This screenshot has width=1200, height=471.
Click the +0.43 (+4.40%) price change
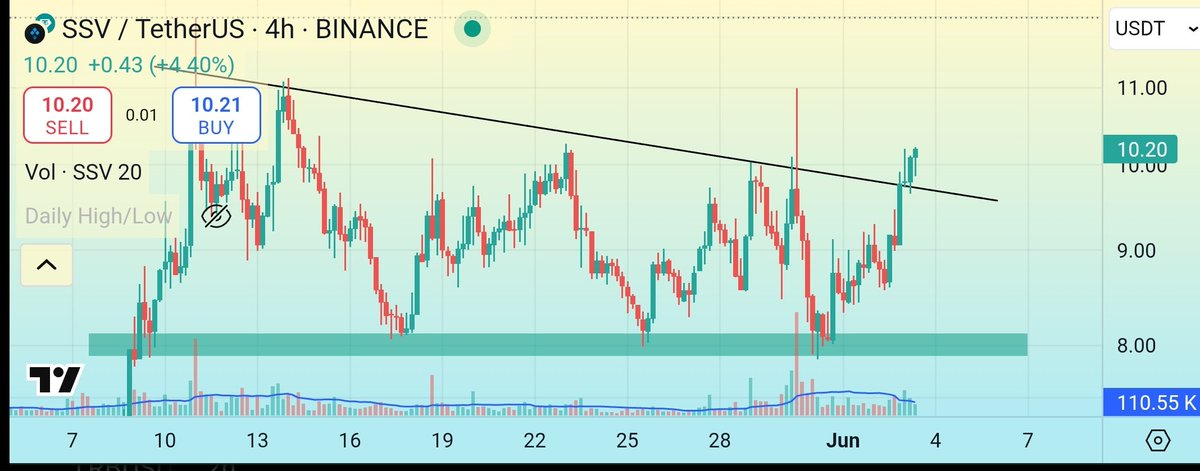tap(160, 65)
